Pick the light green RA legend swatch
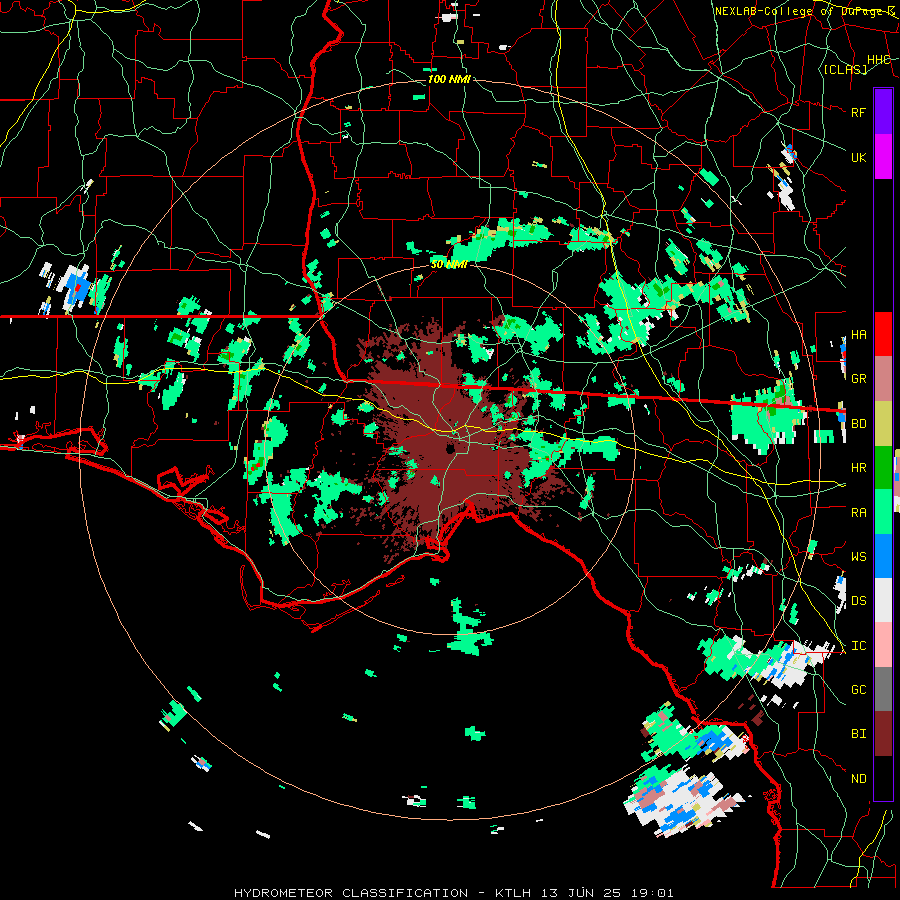The image size is (900, 900). tap(883, 512)
